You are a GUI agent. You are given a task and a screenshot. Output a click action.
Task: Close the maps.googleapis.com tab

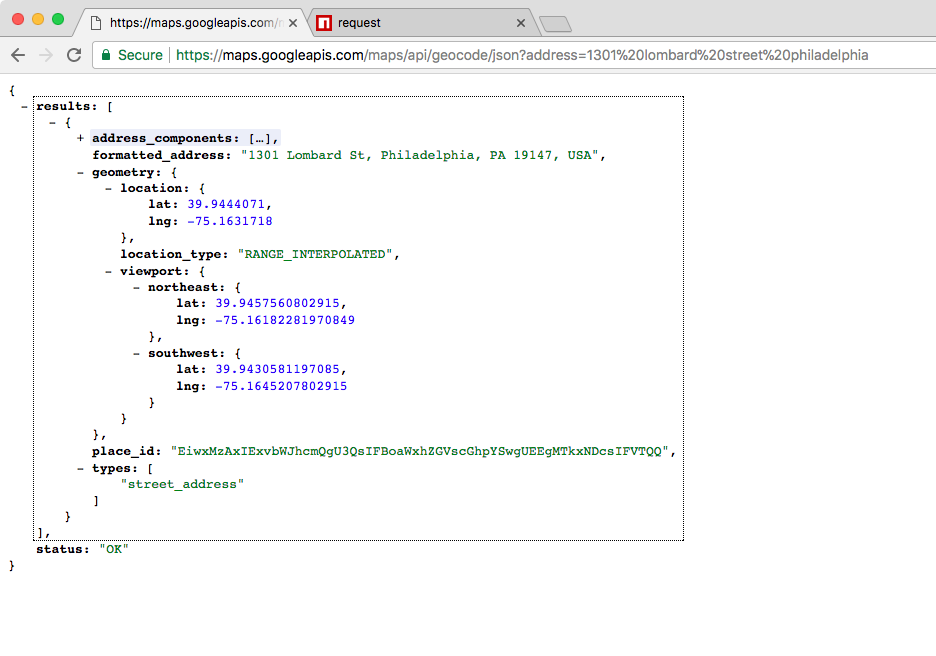click(291, 22)
